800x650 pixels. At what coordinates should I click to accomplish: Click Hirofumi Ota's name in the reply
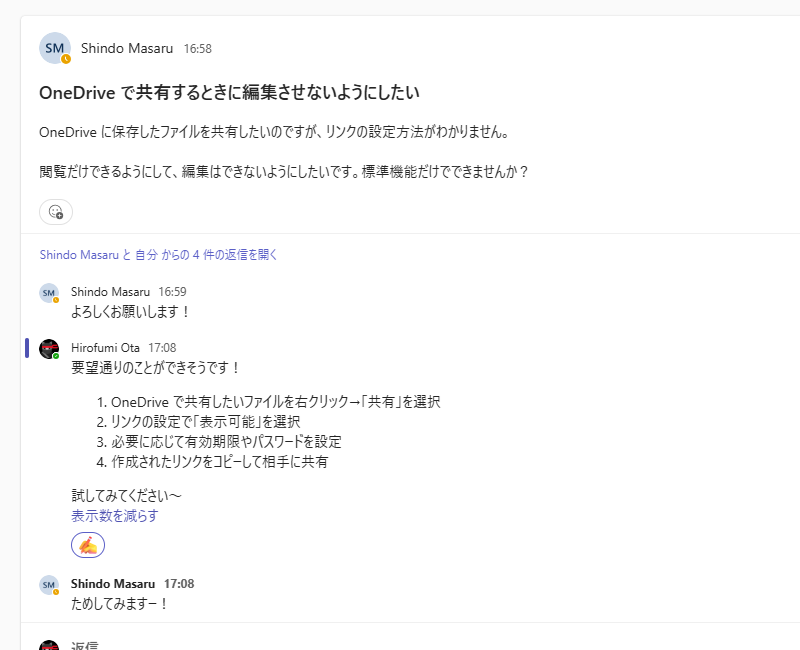click(x=105, y=348)
